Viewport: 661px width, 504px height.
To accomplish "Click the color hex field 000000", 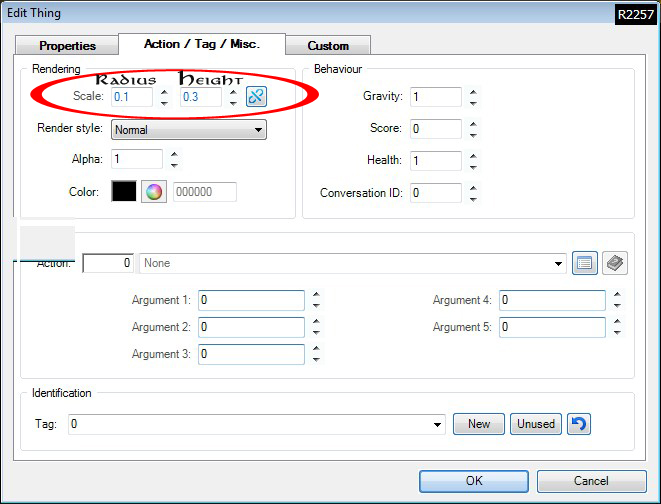I will (x=205, y=192).
